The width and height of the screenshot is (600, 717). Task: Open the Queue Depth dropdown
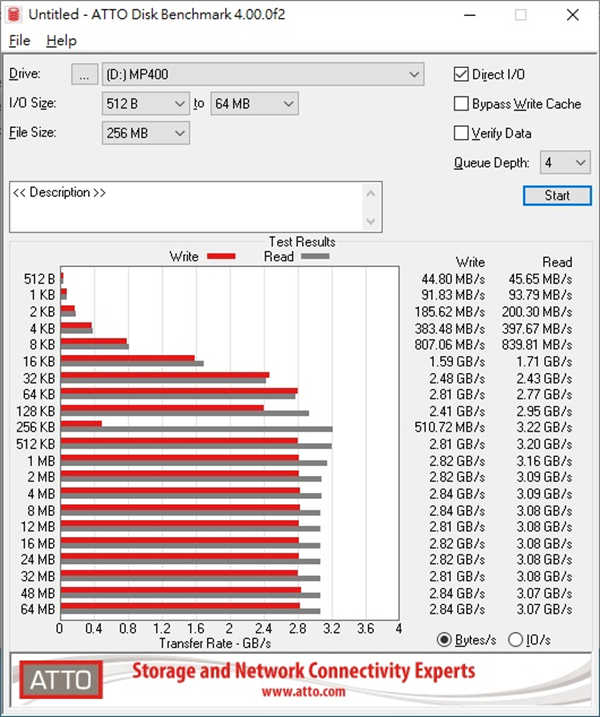coord(565,163)
